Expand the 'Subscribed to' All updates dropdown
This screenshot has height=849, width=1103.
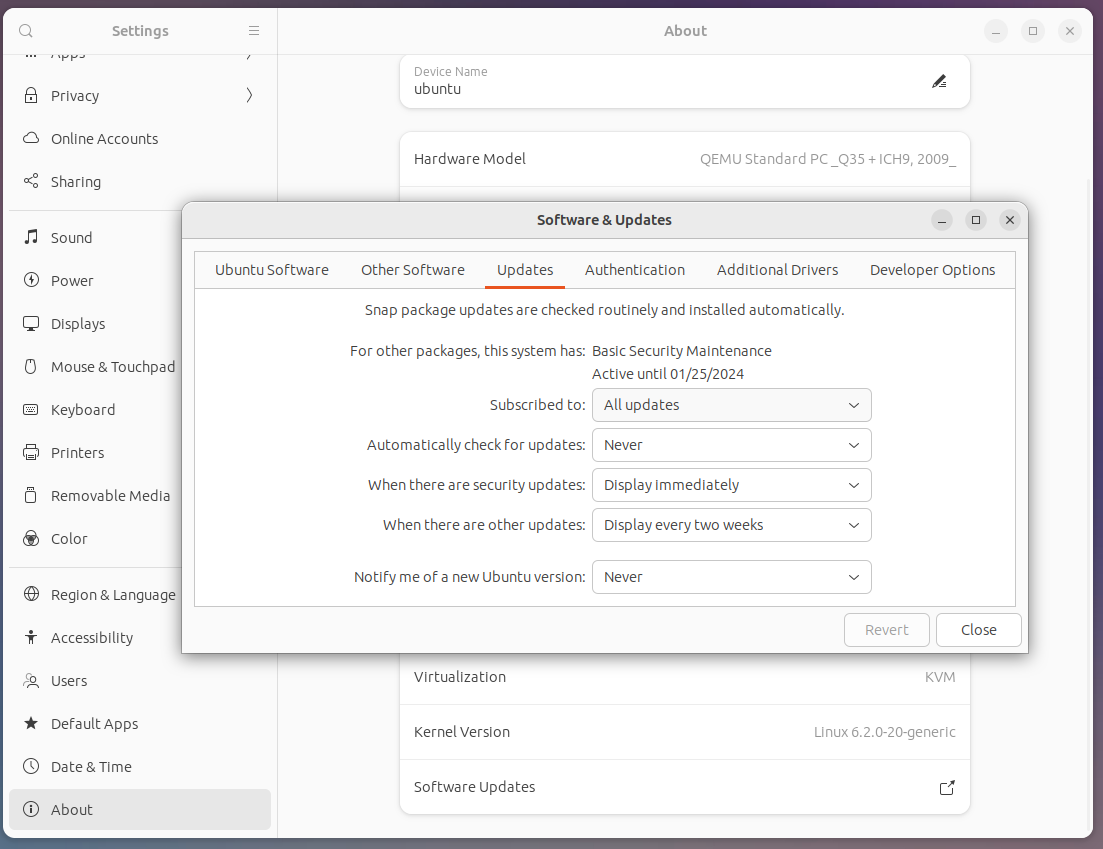[x=731, y=405]
